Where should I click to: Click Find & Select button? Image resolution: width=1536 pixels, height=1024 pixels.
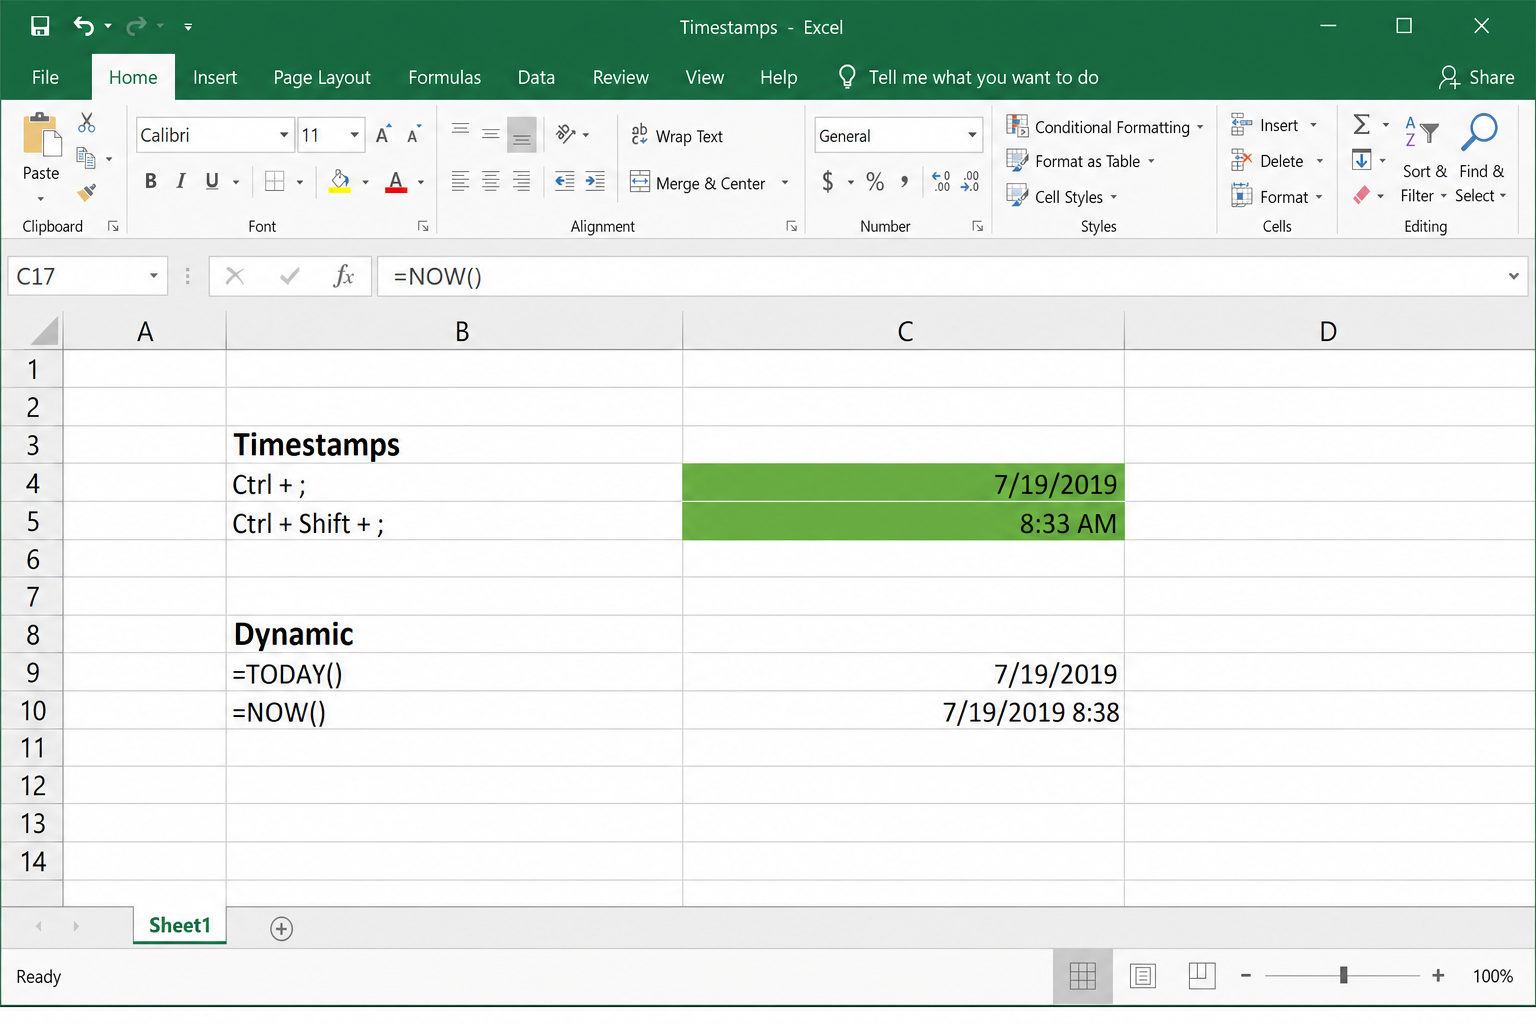click(x=1481, y=160)
